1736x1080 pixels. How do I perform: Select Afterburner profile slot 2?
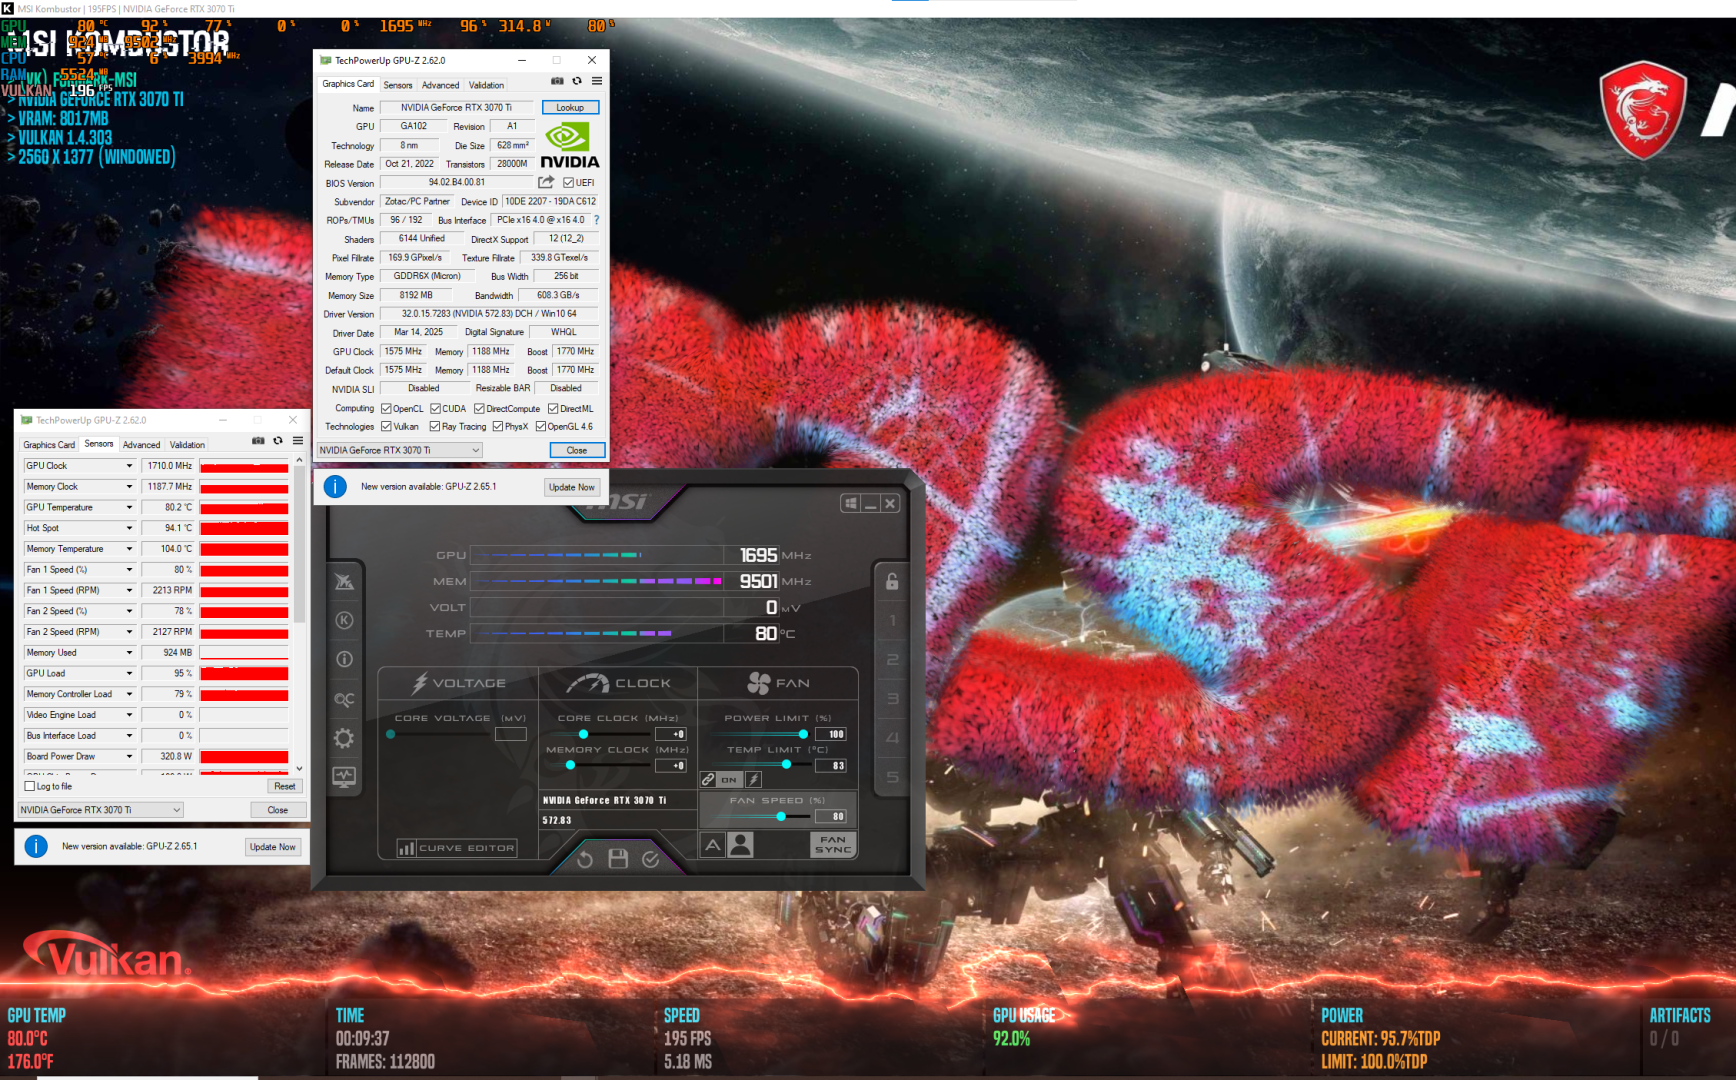892,660
